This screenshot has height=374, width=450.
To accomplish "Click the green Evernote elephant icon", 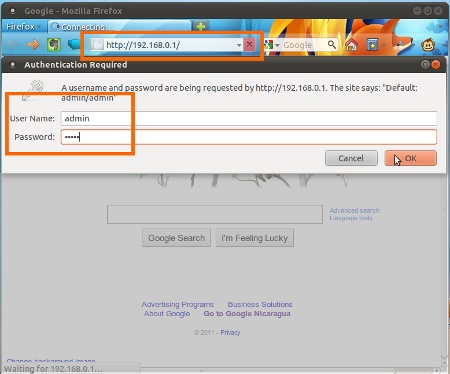I will pyautogui.click(x=53, y=44).
